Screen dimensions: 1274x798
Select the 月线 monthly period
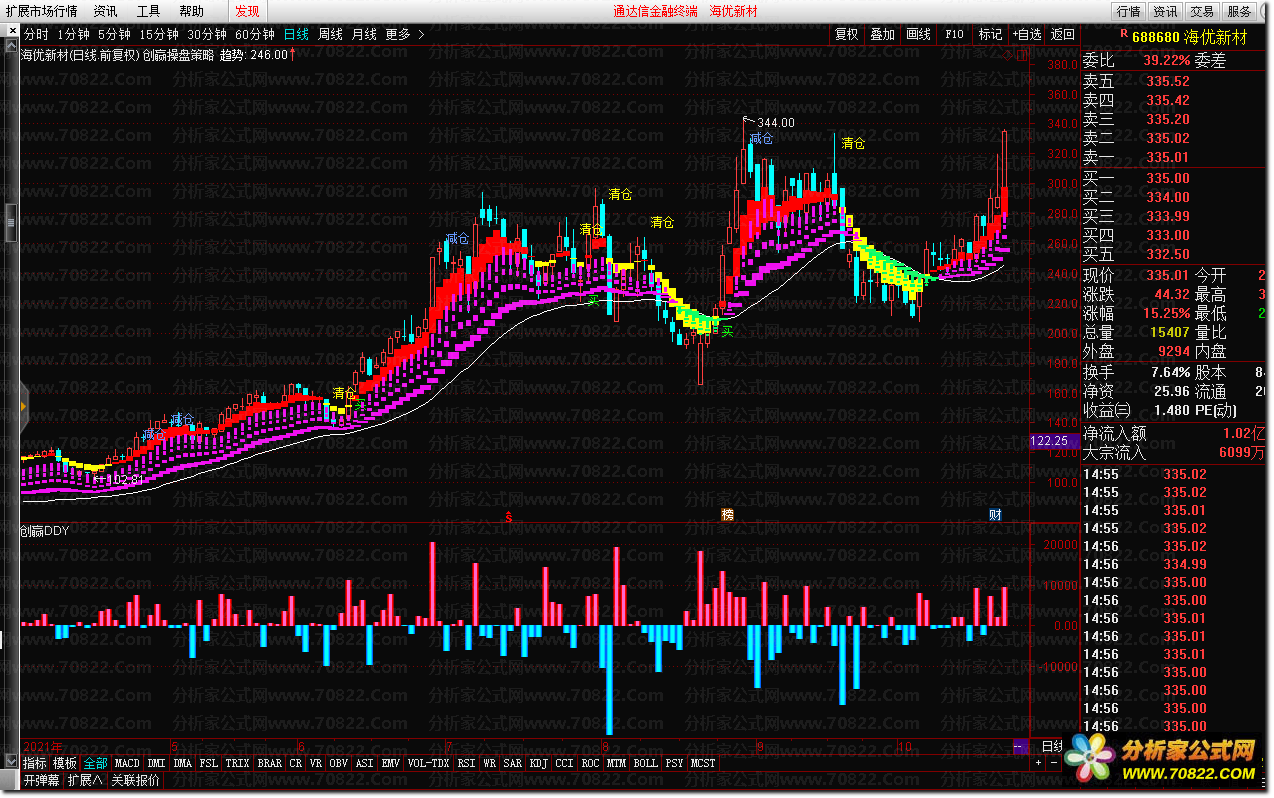coord(364,34)
